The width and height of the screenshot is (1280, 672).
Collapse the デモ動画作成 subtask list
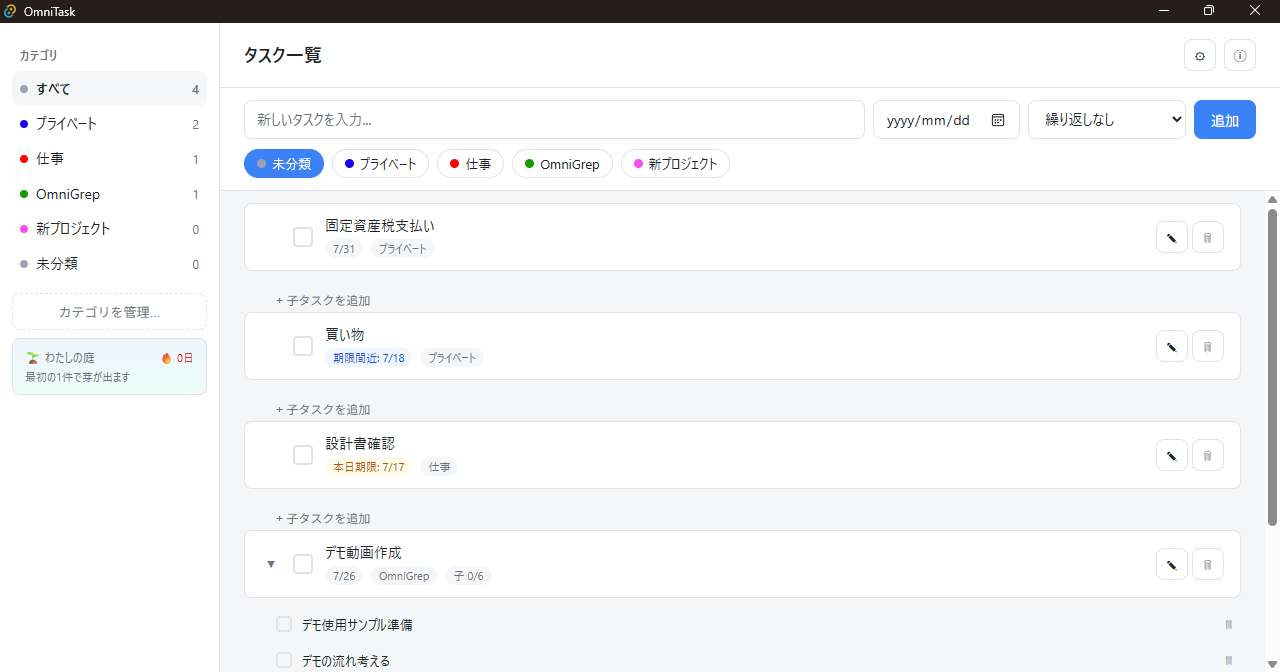tap(270, 564)
